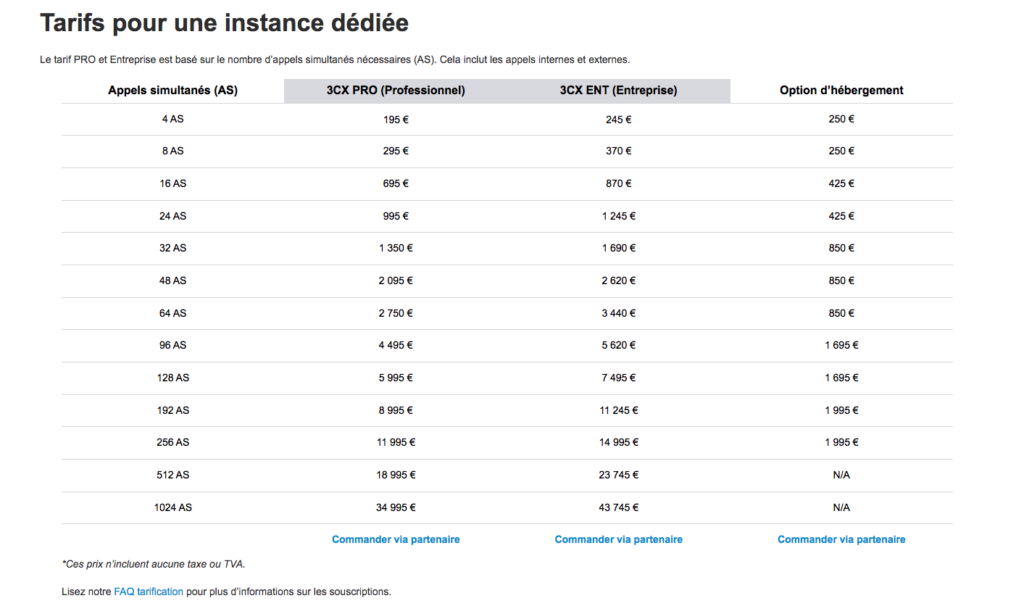The image size is (1024, 614).
Task: Click the 'Appels simultanés (AS)' column header
Action: point(172,90)
